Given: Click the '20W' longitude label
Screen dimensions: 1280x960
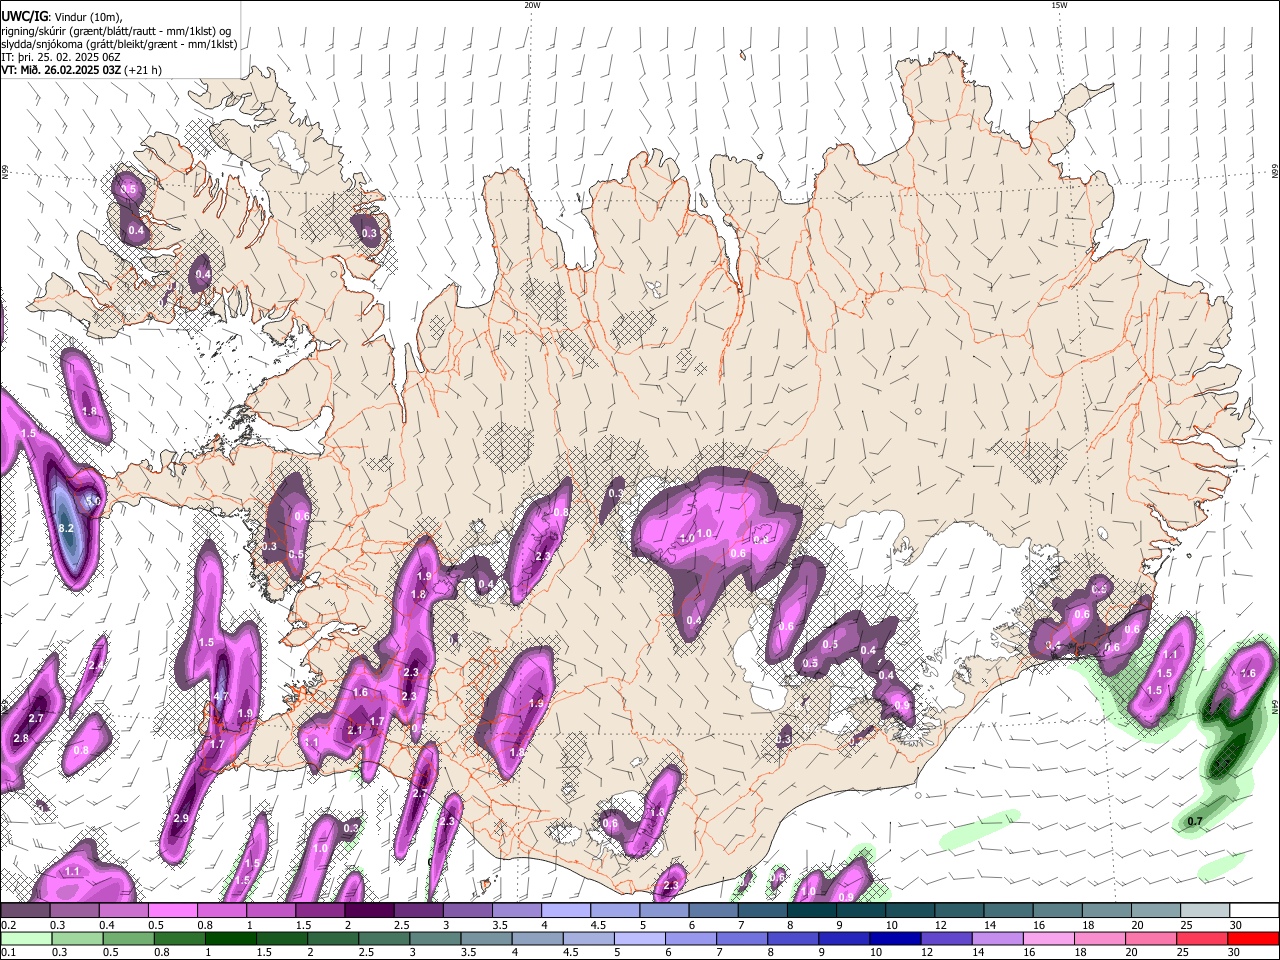Looking at the screenshot, I should click(x=532, y=5).
